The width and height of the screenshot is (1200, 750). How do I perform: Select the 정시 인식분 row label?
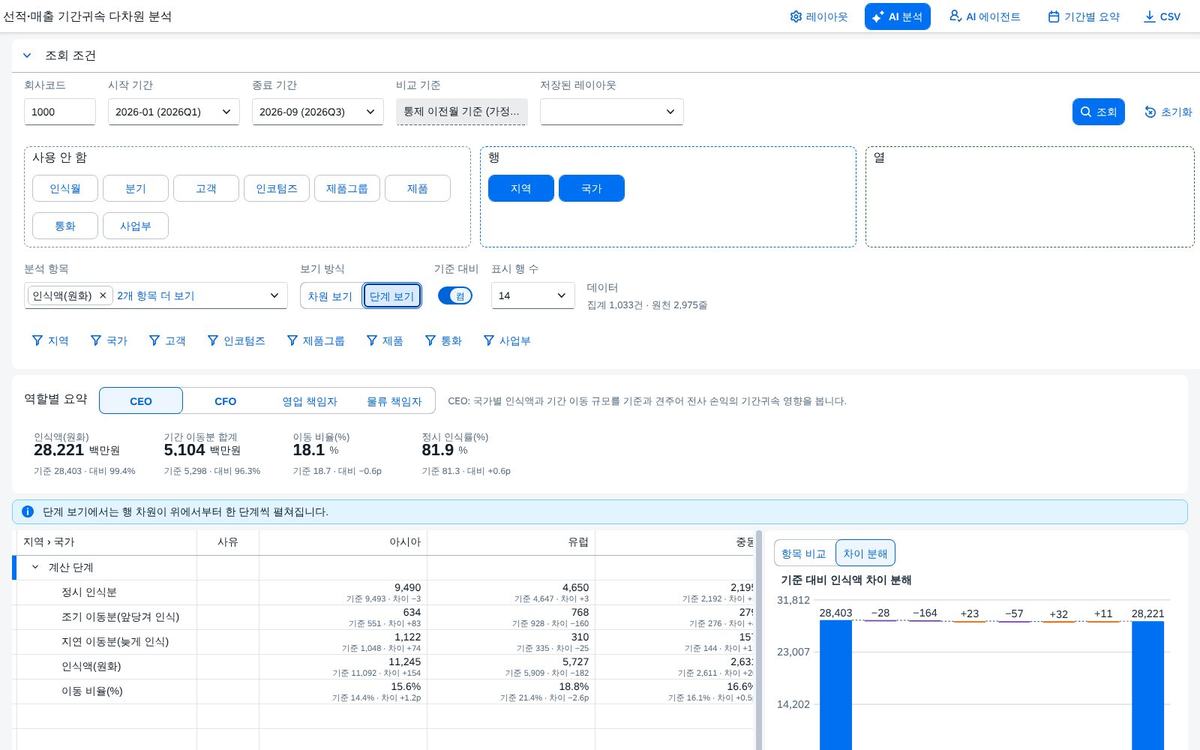coord(89,592)
